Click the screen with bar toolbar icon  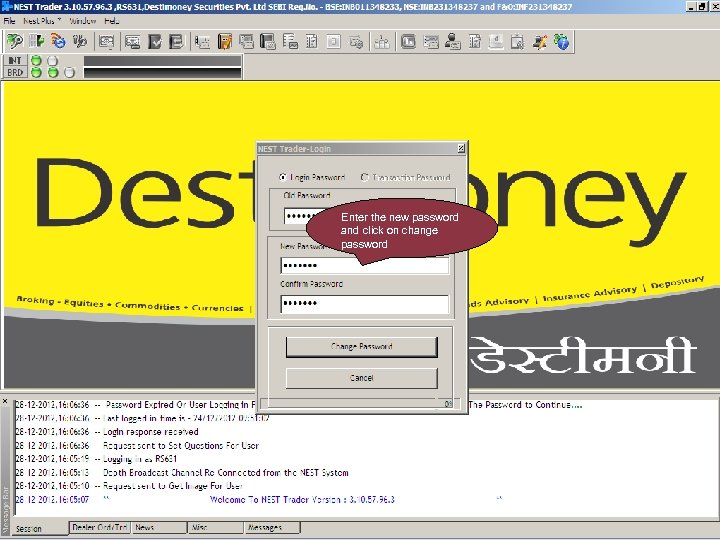pos(133,42)
